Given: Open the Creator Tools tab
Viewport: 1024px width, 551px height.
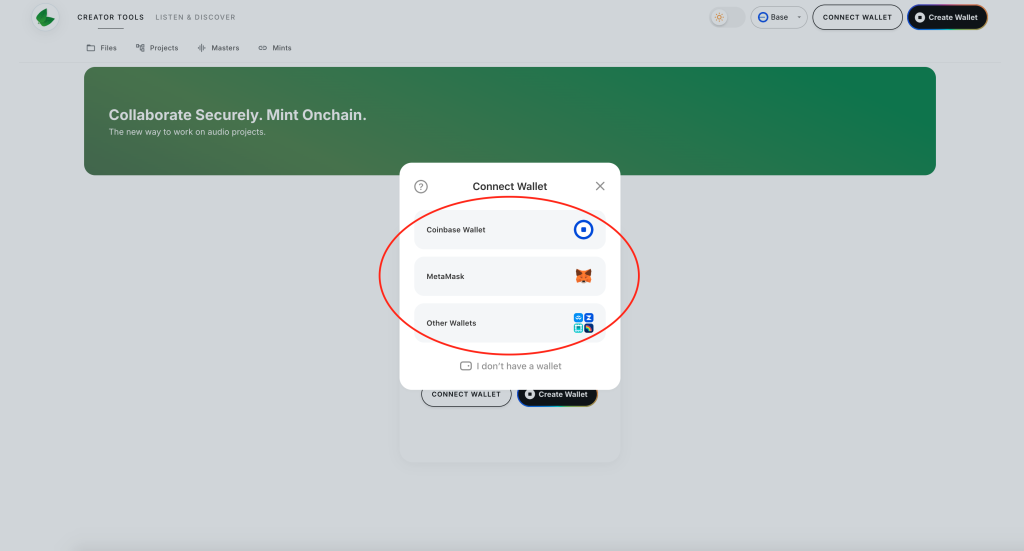Looking at the screenshot, I should tap(110, 17).
